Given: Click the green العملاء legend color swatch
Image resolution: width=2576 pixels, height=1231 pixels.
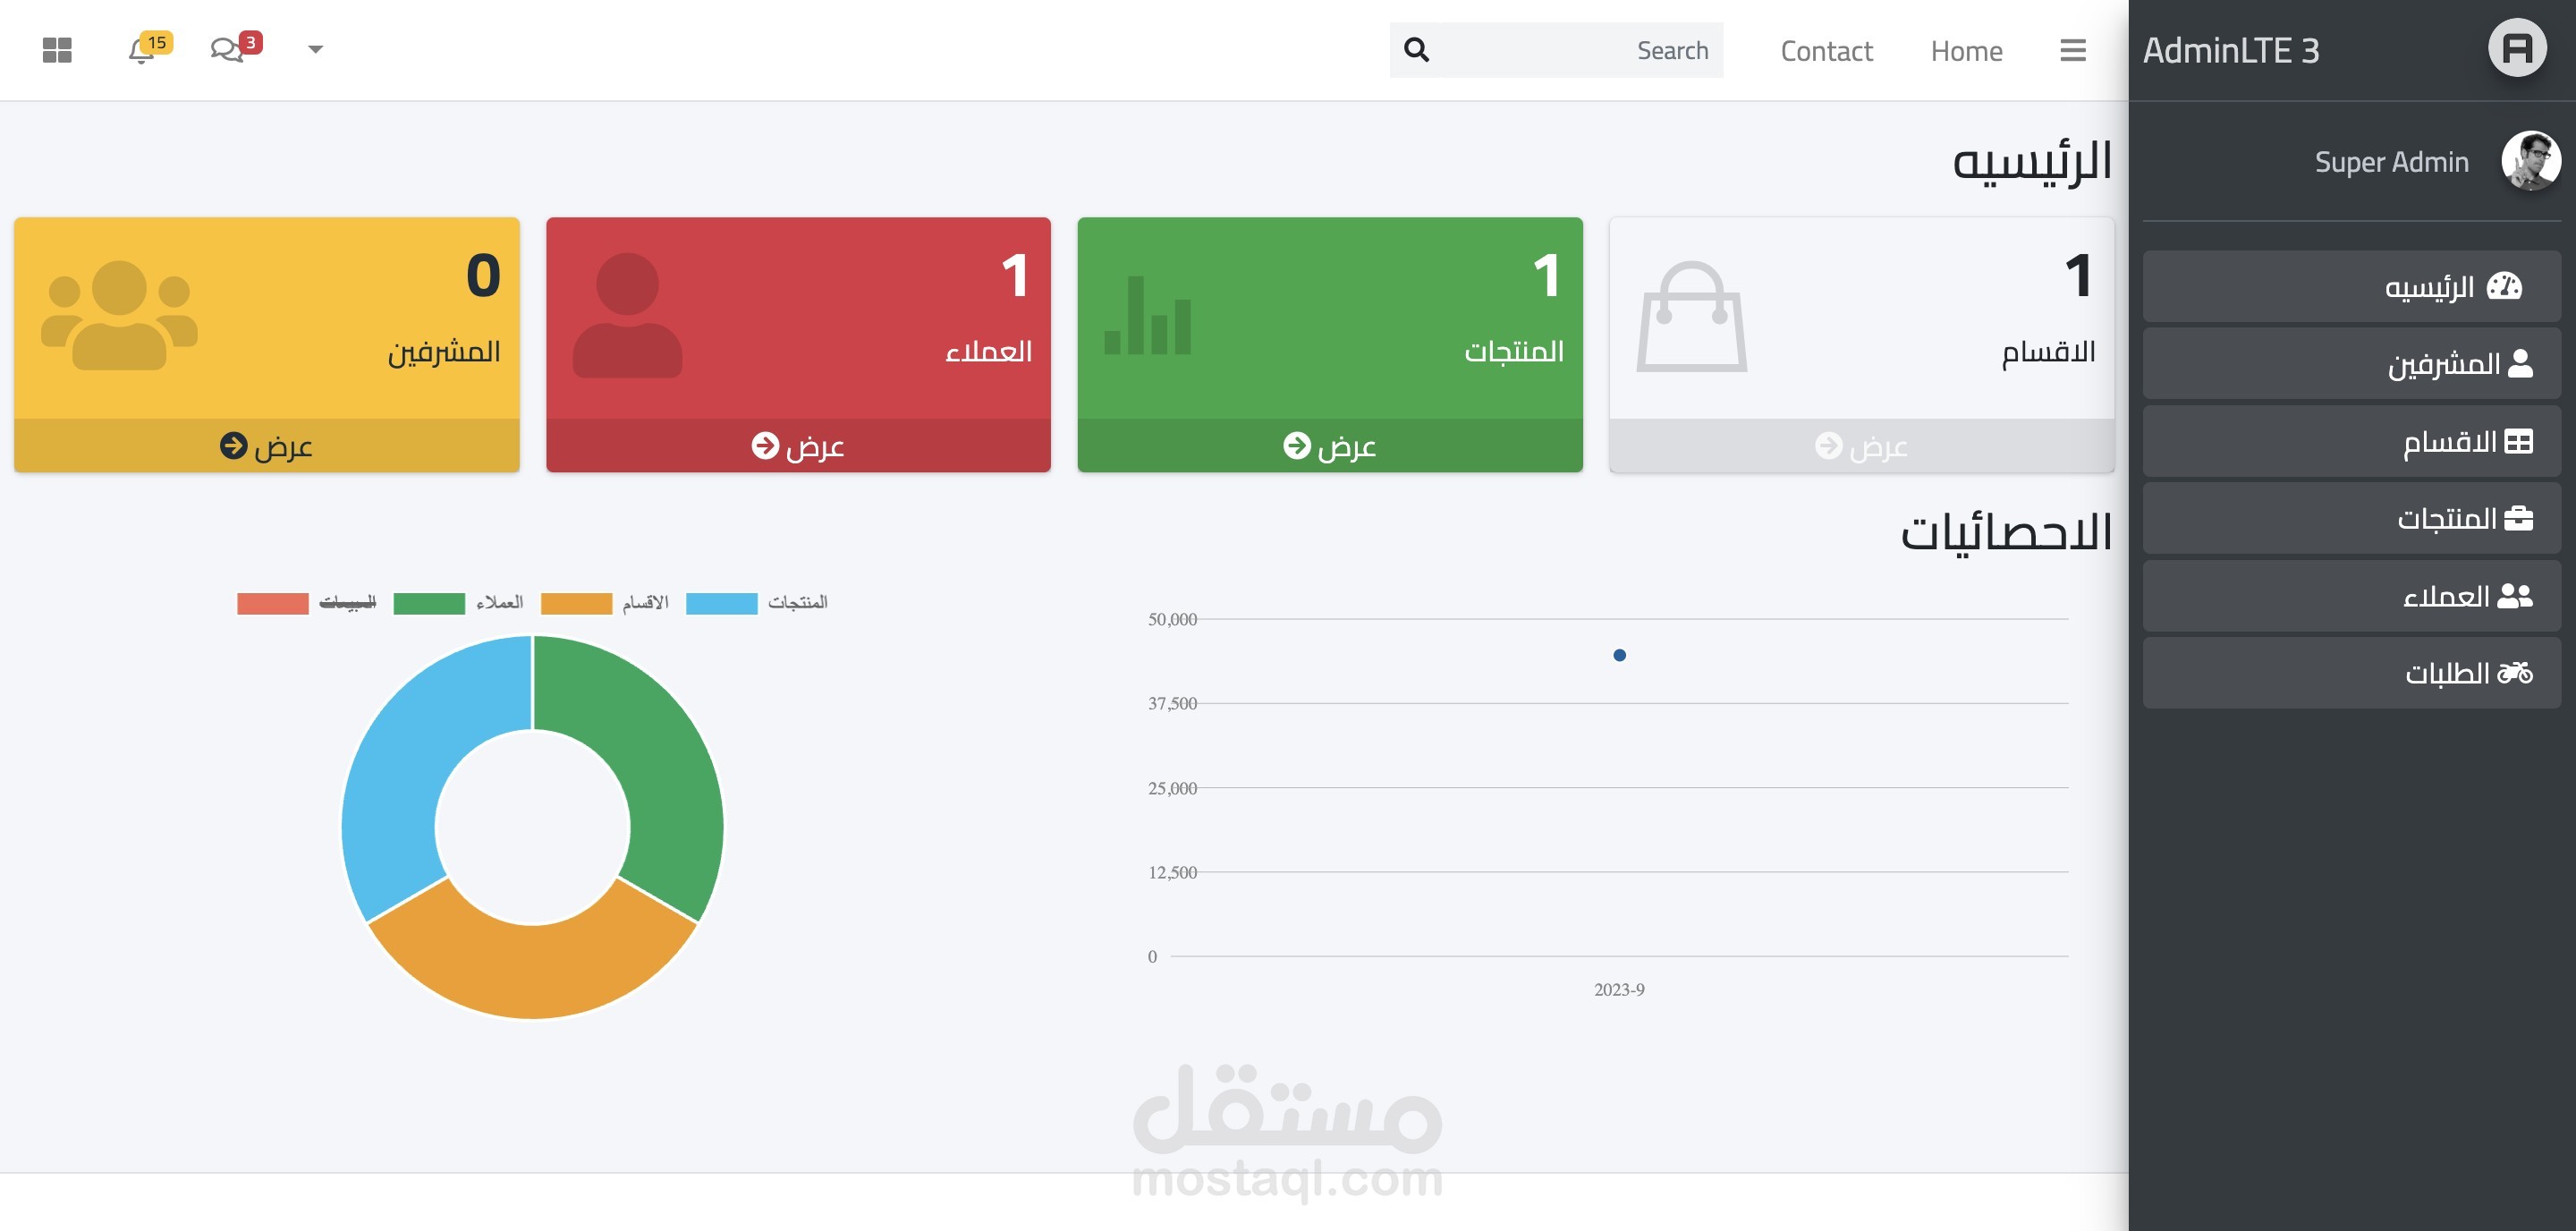Looking at the screenshot, I should tap(429, 603).
